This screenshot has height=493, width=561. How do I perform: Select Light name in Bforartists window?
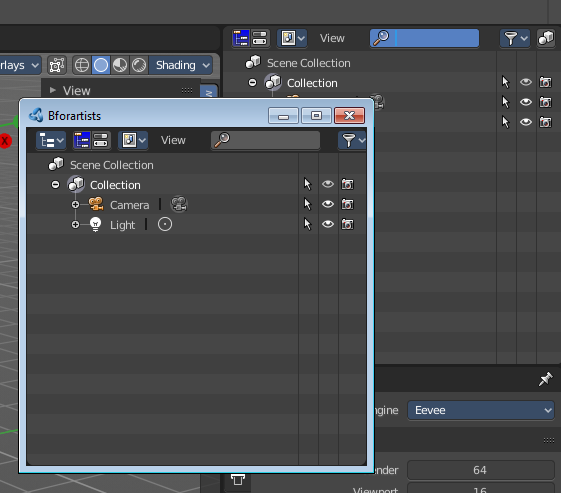pyautogui.click(x=122, y=225)
